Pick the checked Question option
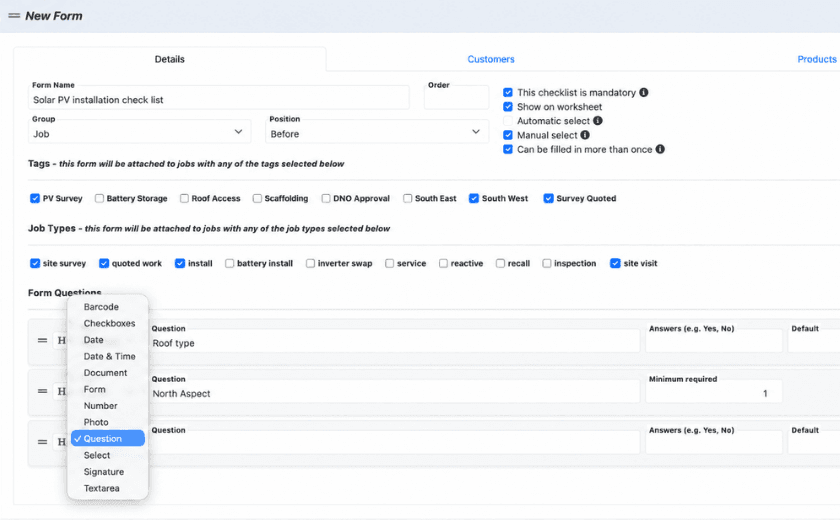The image size is (840, 520). point(108,438)
